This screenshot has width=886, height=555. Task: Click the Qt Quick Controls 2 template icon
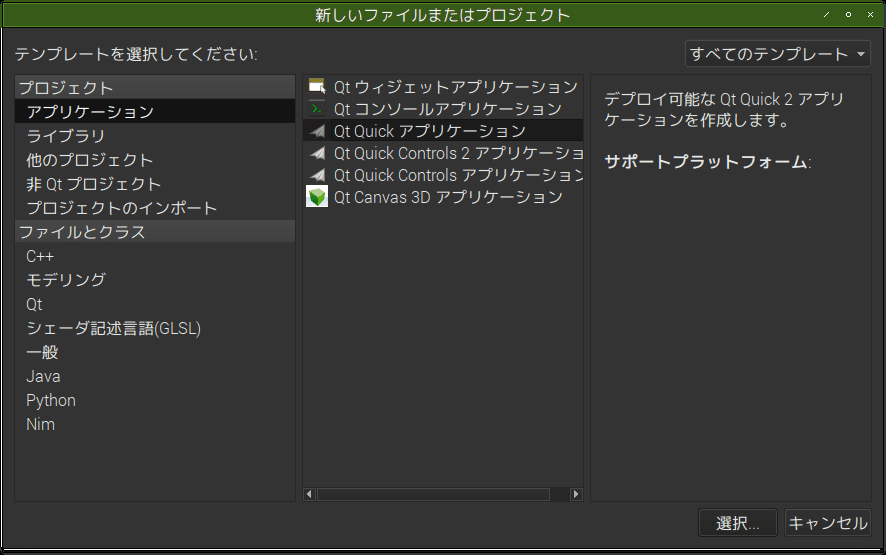[x=317, y=153]
